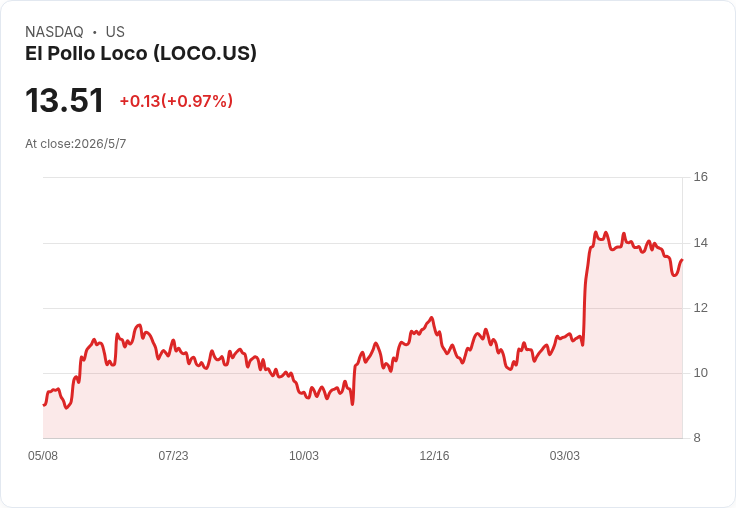Viewport: 736px width, 508px height.
Task: Click the US market label
Action: (x=115, y=32)
